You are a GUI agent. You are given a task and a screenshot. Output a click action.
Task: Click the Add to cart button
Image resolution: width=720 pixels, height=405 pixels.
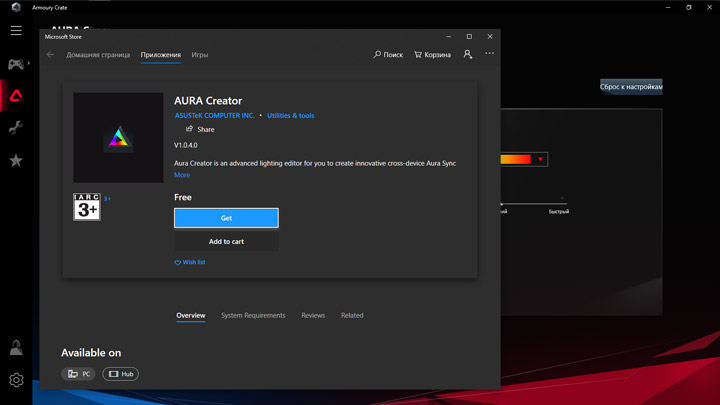tap(226, 241)
